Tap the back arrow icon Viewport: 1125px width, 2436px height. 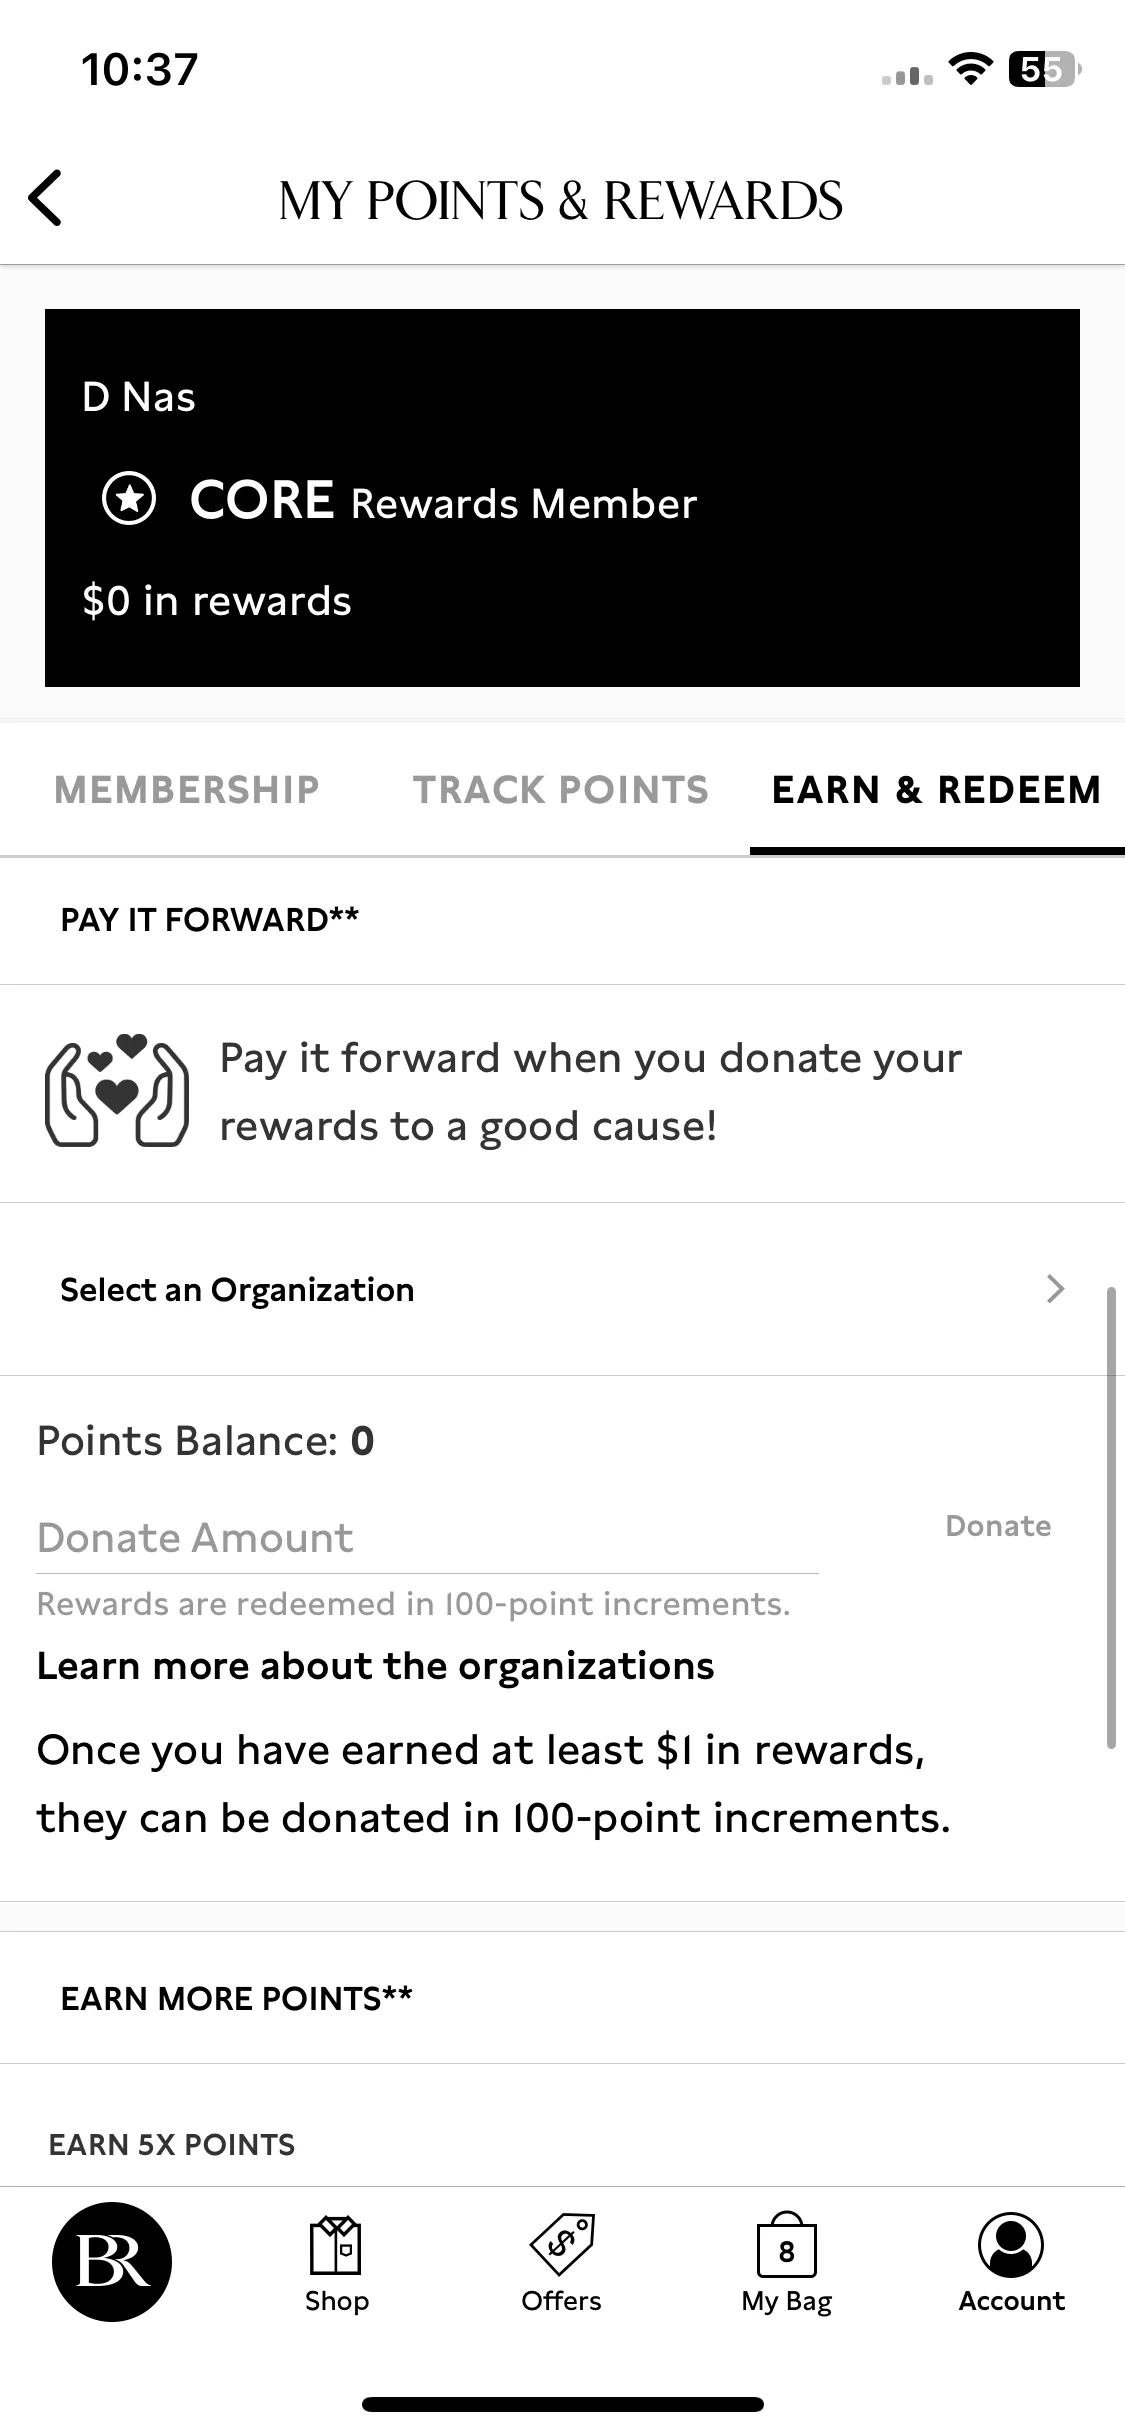click(x=46, y=198)
